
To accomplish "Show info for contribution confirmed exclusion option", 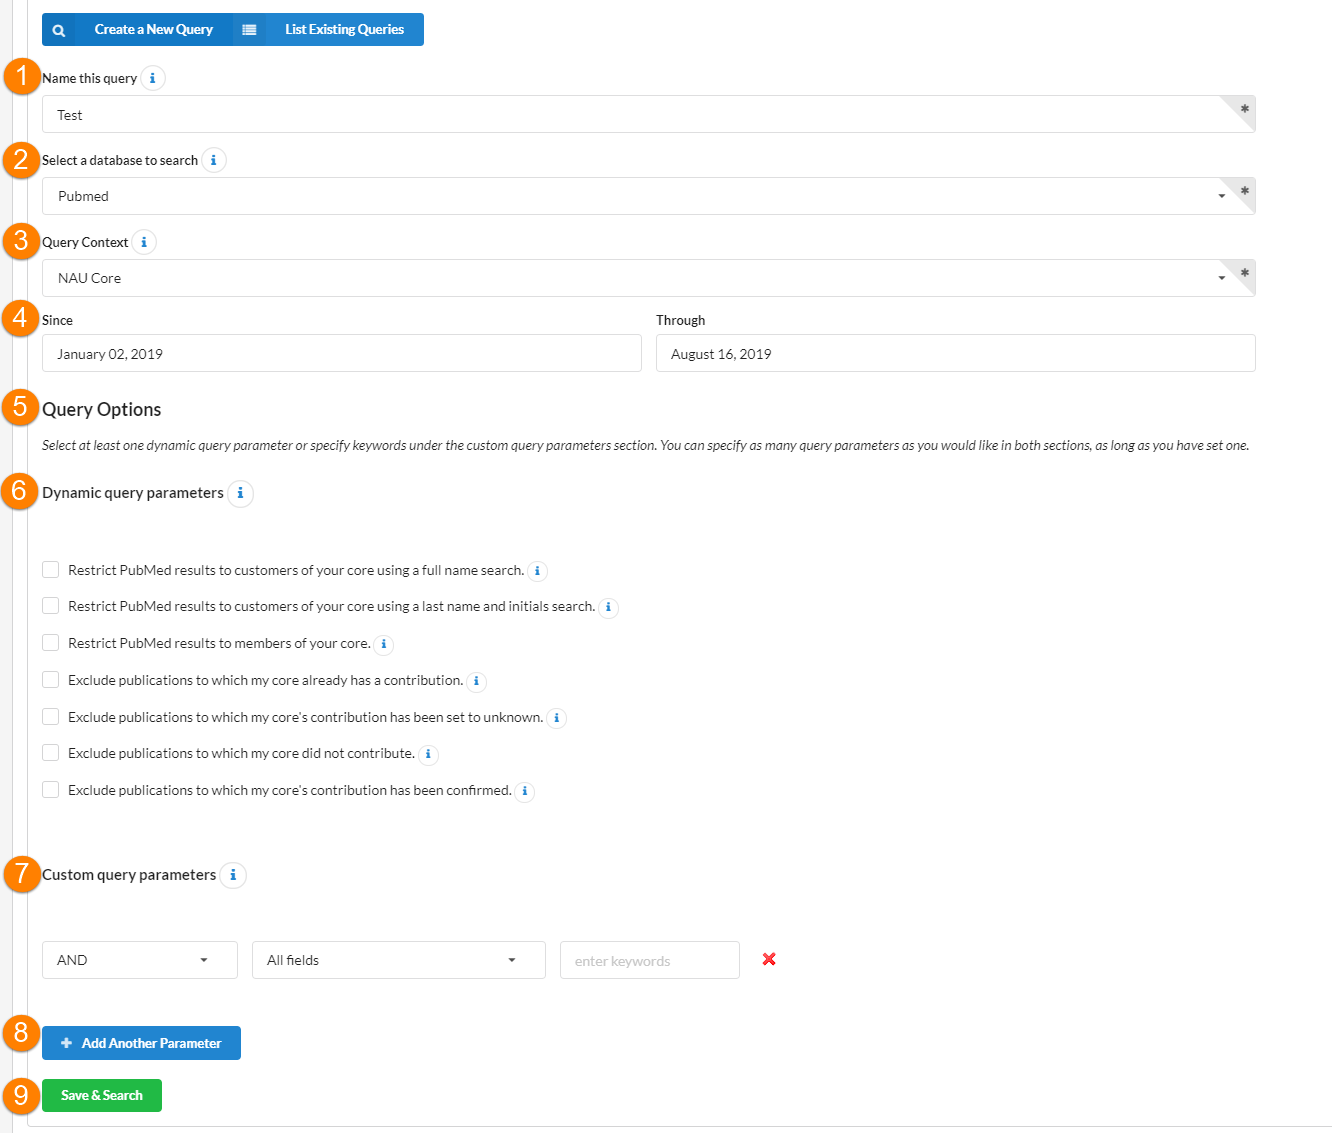I will [x=525, y=791].
